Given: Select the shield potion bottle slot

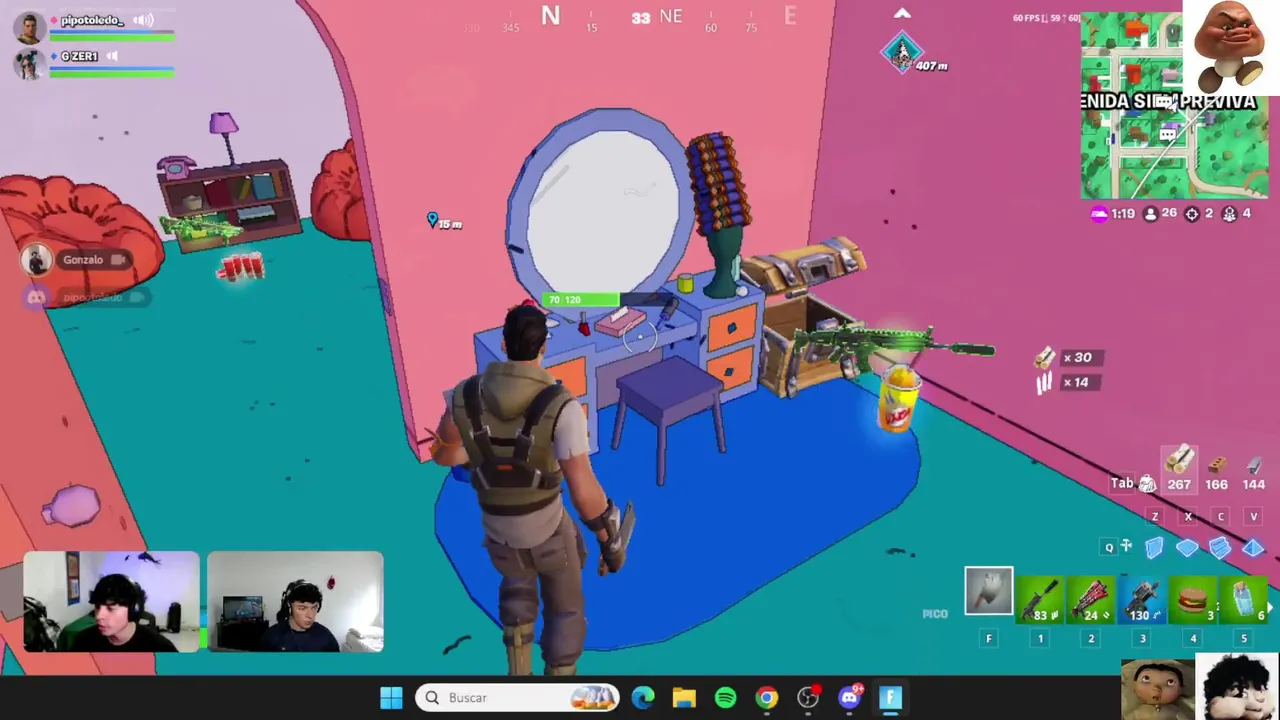Looking at the screenshot, I should click(x=1244, y=600).
